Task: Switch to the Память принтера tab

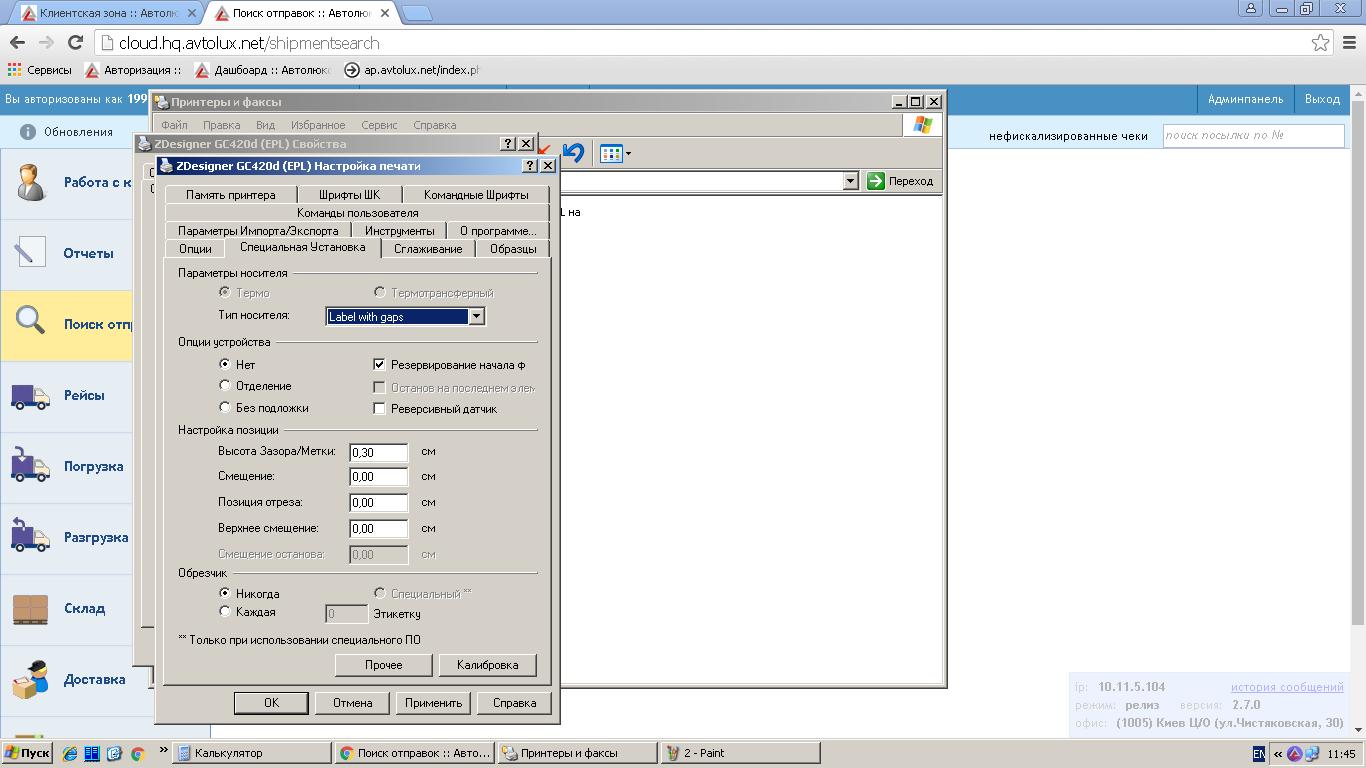Action: click(x=230, y=195)
